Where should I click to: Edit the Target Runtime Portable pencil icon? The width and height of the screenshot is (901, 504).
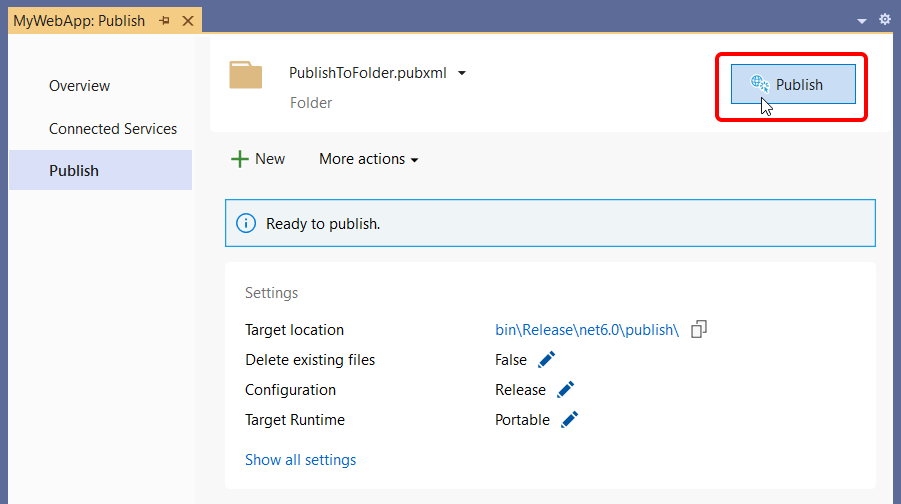point(569,420)
